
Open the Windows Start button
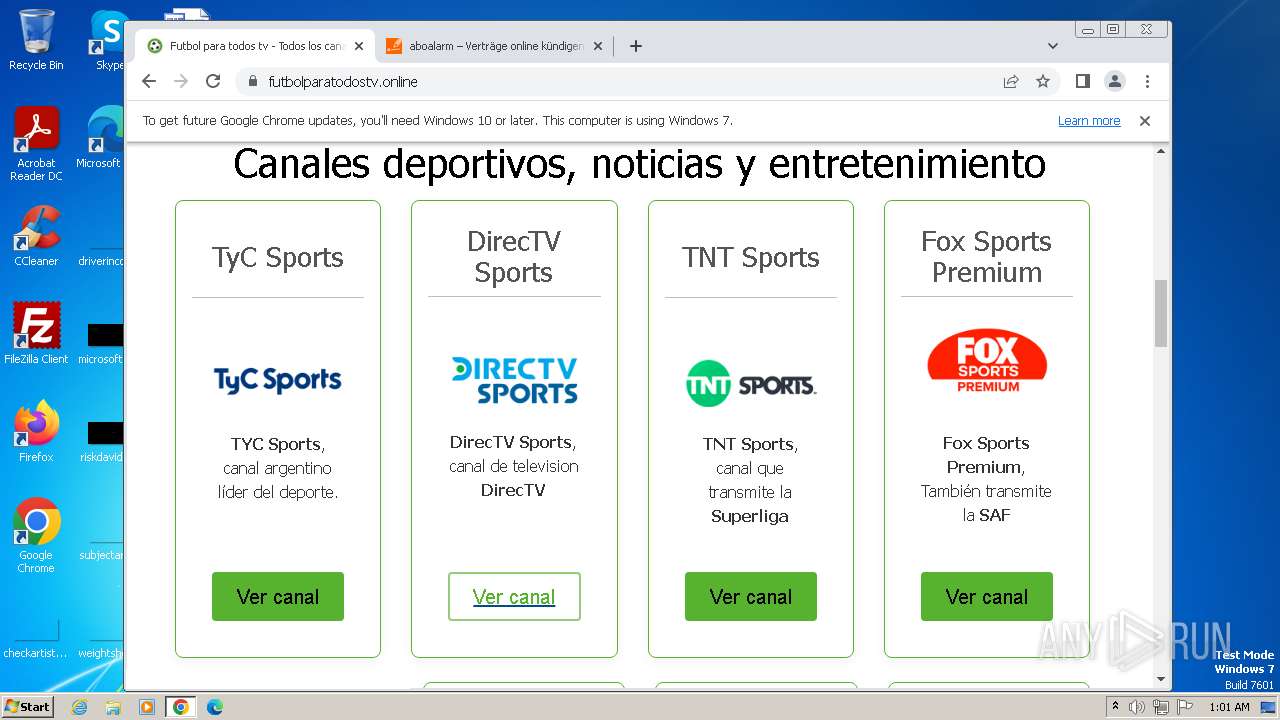[28, 706]
